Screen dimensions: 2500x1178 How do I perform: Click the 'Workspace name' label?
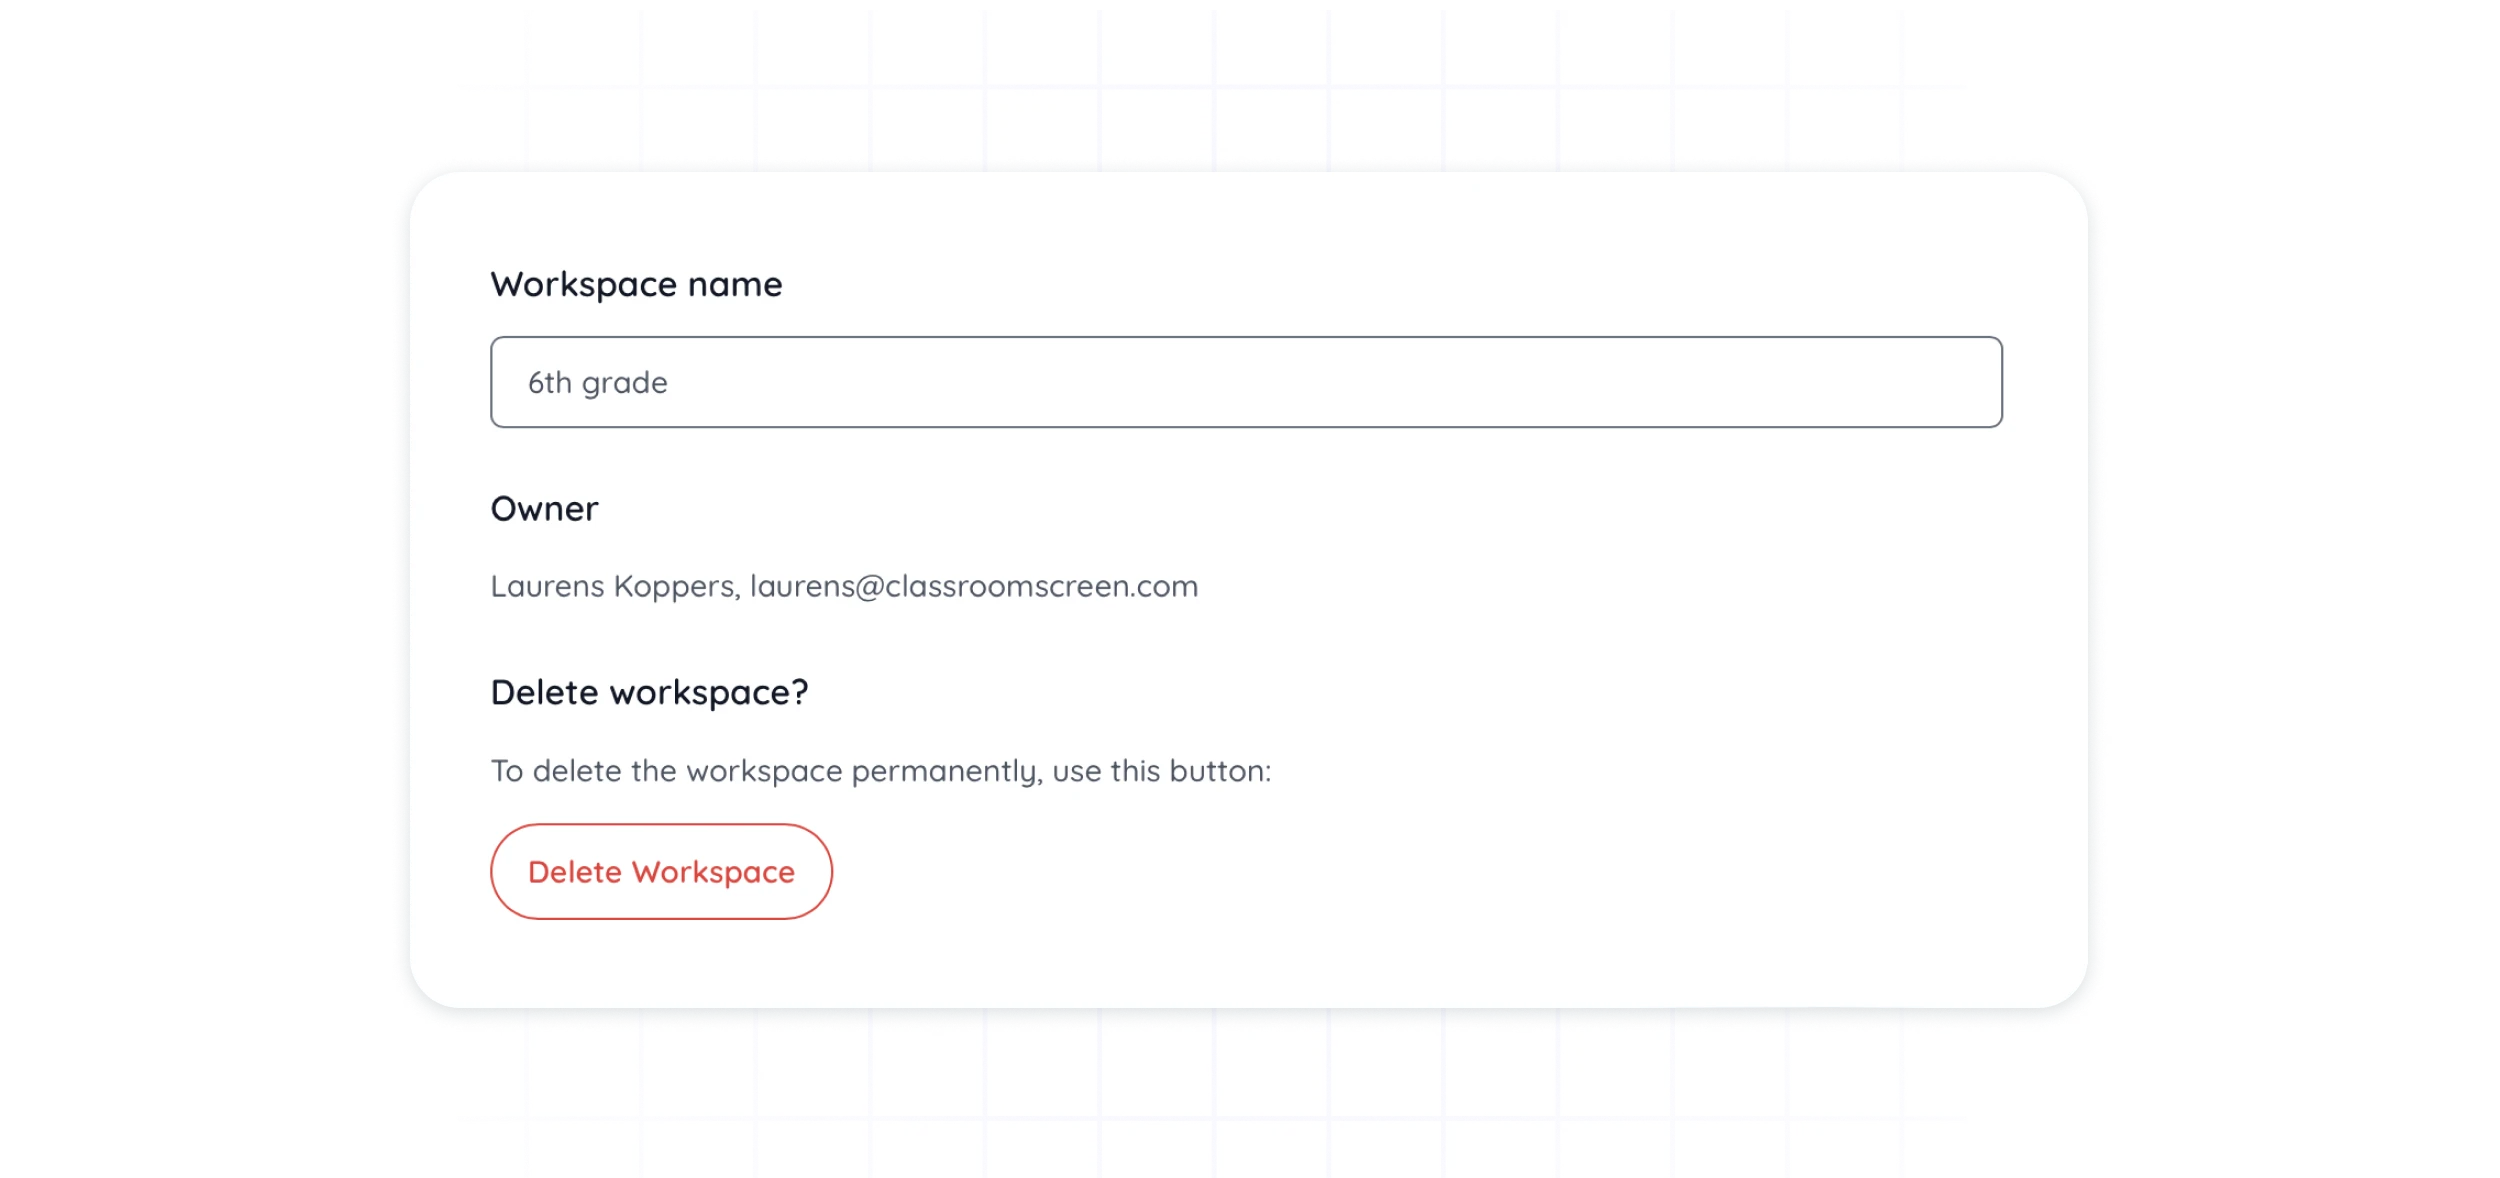click(636, 285)
